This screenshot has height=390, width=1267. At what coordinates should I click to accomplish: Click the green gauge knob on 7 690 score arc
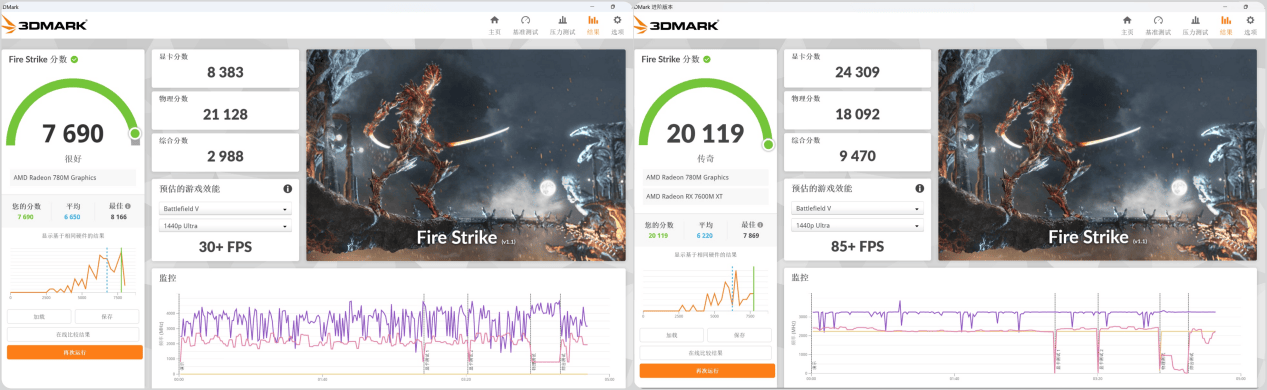click(x=135, y=134)
